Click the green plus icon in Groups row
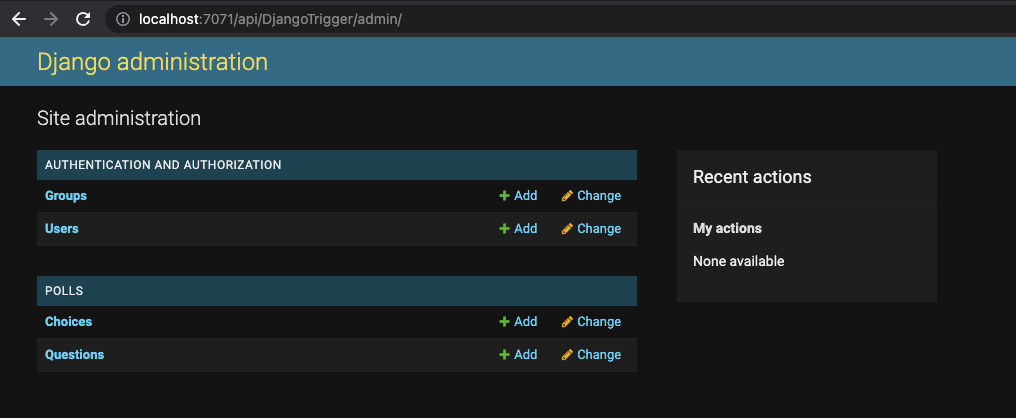Image resolution: width=1016 pixels, height=418 pixels. click(504, 196)
